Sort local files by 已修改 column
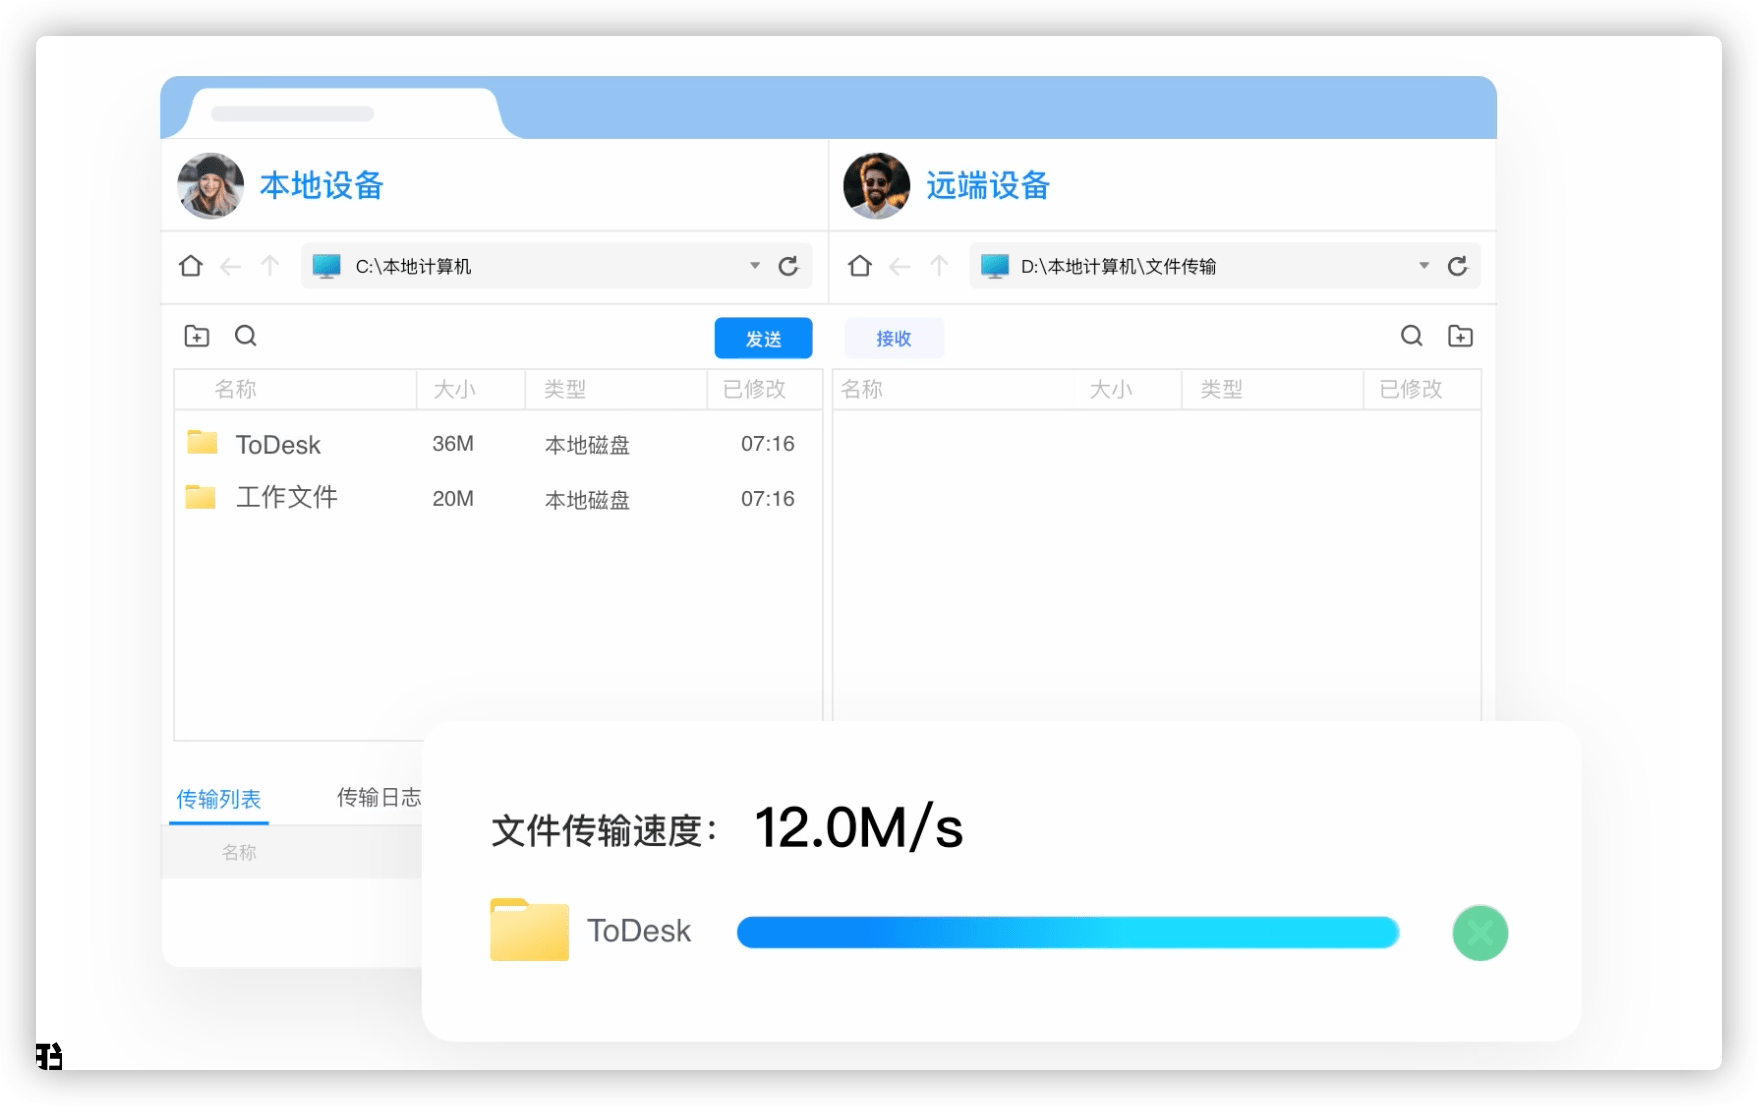 [754, 390]
